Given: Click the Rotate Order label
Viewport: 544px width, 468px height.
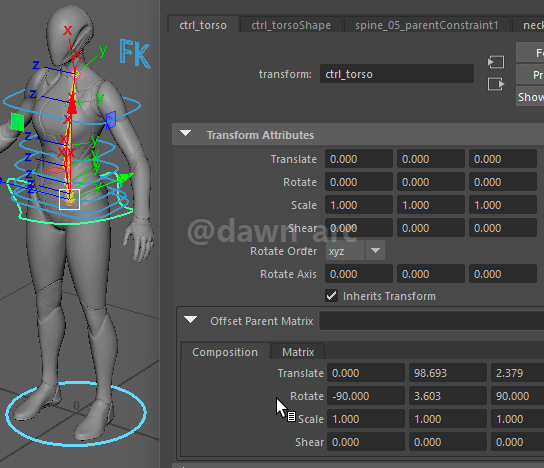Looking at the screenshot, I should pos(283,251).
